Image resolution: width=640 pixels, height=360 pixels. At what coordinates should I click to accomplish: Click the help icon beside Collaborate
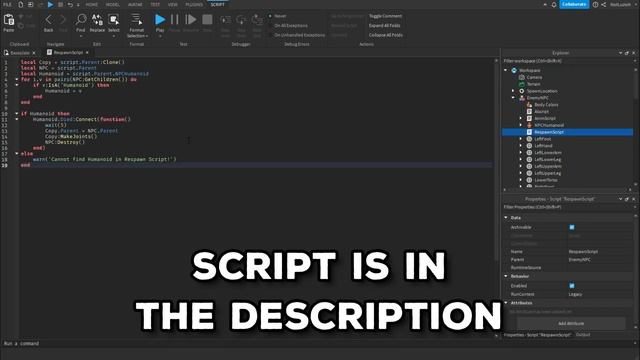(x=596, y=4)
